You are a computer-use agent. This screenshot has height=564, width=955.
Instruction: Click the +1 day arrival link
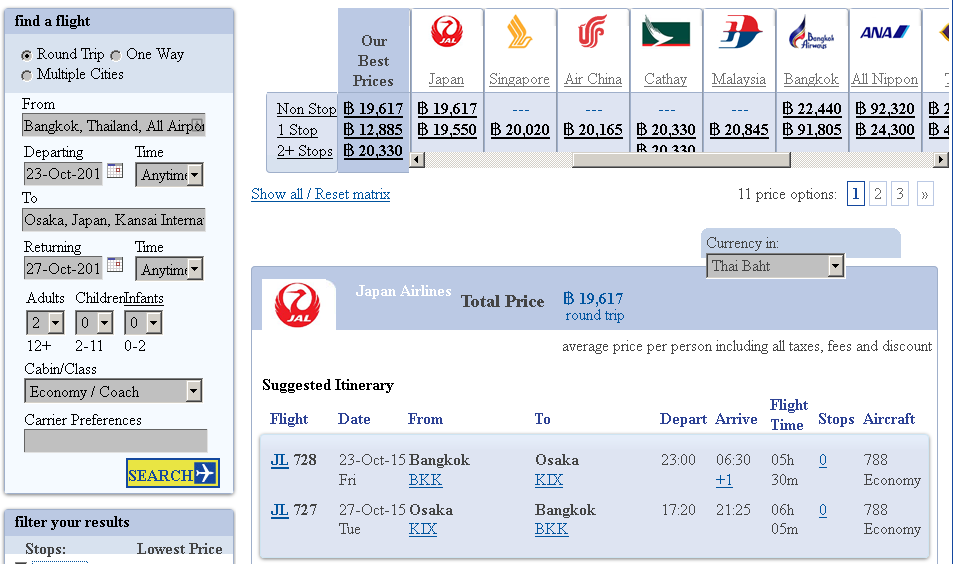724,481
